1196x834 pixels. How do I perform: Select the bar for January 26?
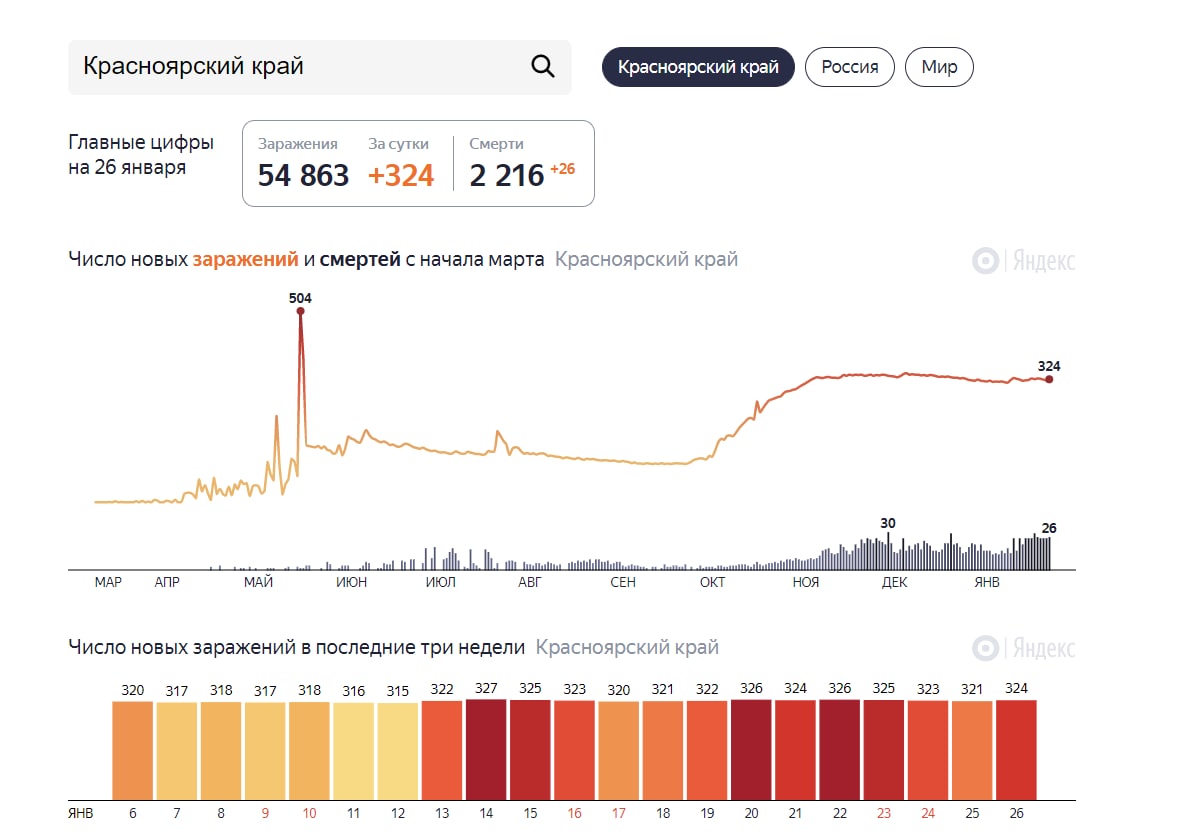pos(1016,748)
